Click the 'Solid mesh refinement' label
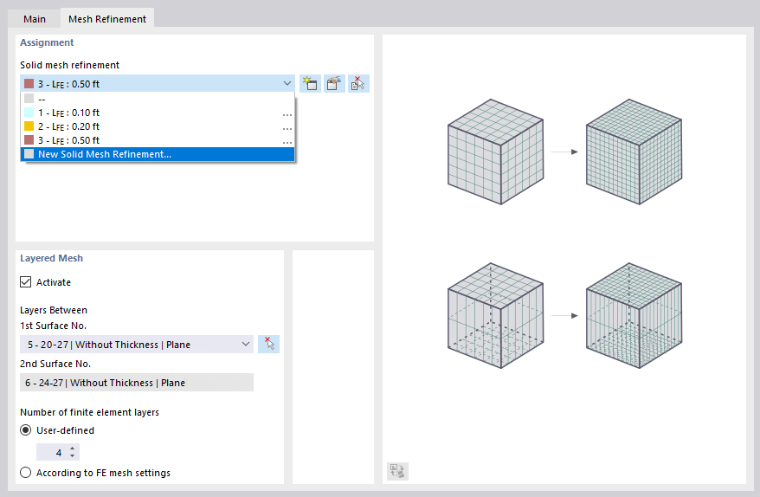 70,65
